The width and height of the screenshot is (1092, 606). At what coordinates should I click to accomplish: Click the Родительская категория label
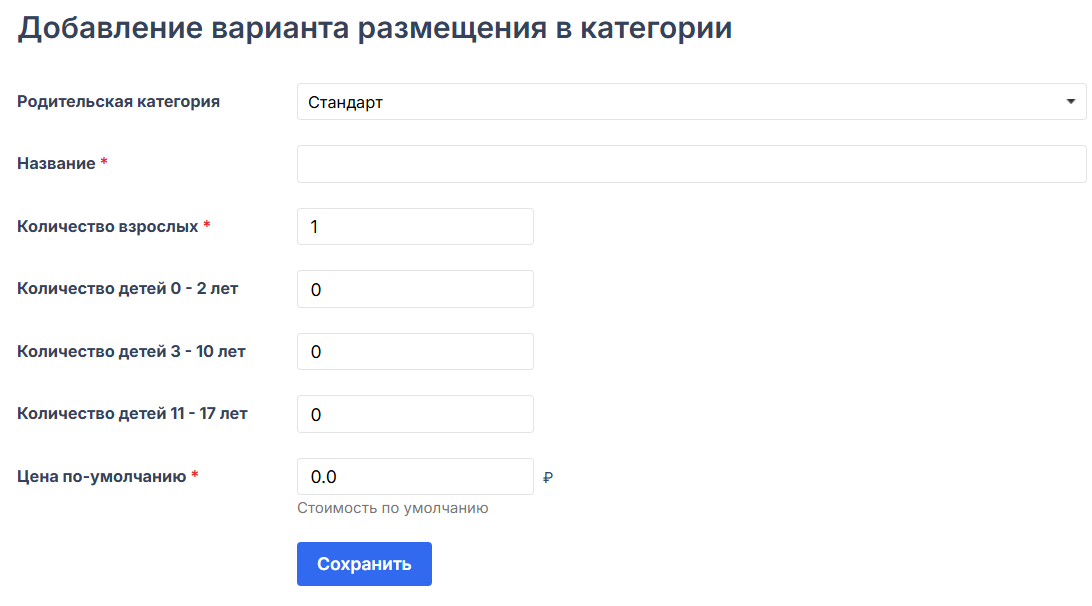(x=118, y=101)
